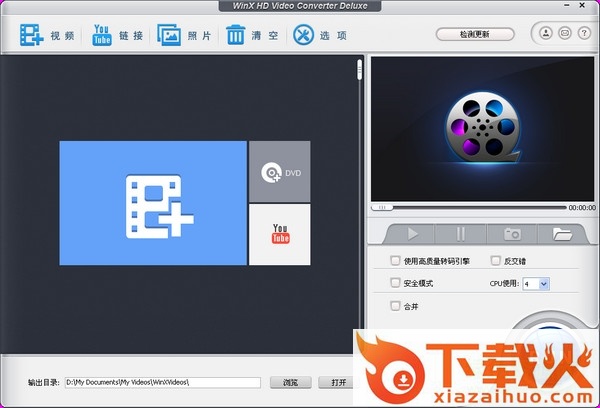Click the preview film reel thumbnail
Screen dimensions: 600x408
(x=483, y=129)
